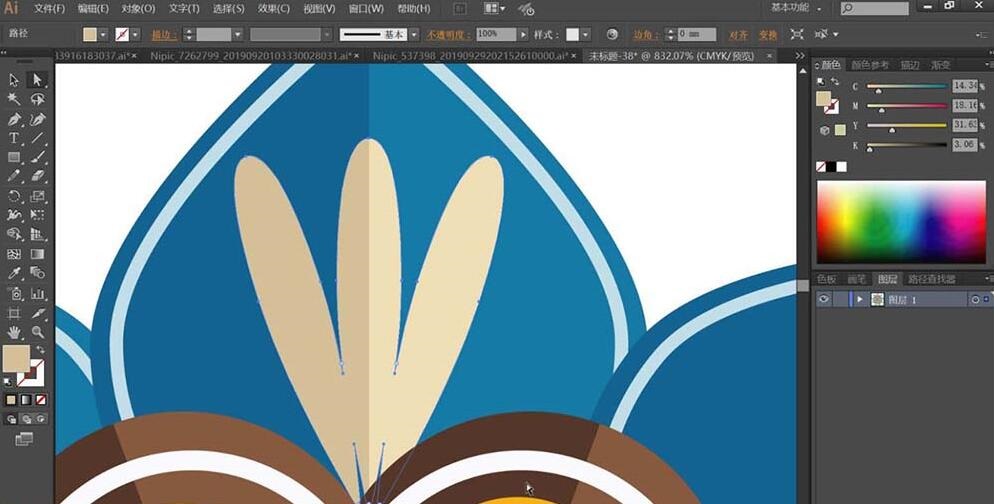This screenshot has width=994, height=504.
Task: Select the Direct Selection tool
Action: 37,80
